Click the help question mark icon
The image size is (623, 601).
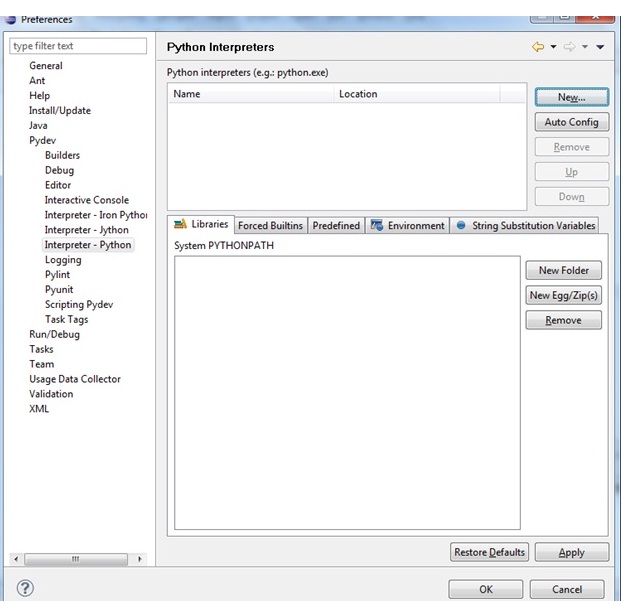[x=26, y=588]
